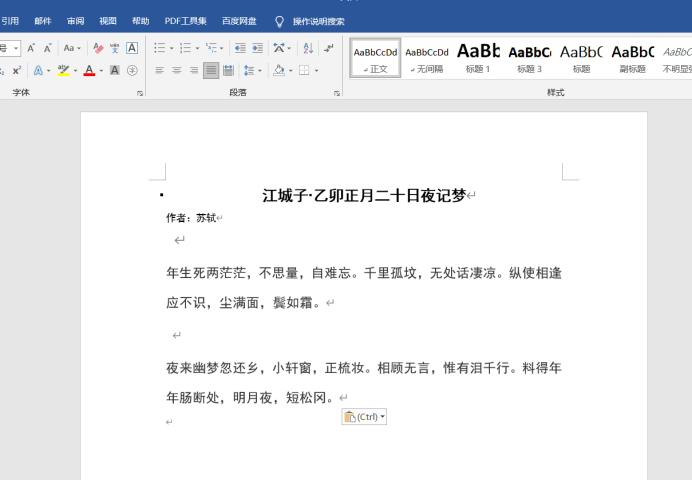
Task: Click the Enclose Characters icon
Action: pyautogui.click(x=132, y=71)
